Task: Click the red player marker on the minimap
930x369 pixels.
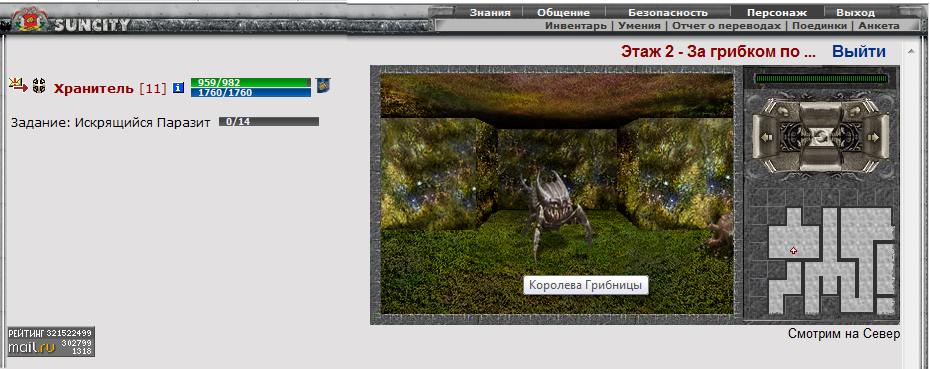Action: pos(794,251)
